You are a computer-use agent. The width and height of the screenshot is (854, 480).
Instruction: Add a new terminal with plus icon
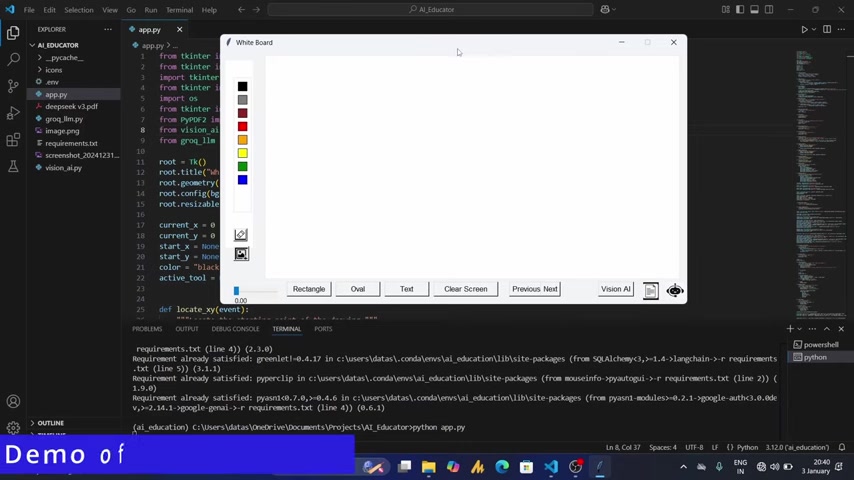[x=790, y=329]
